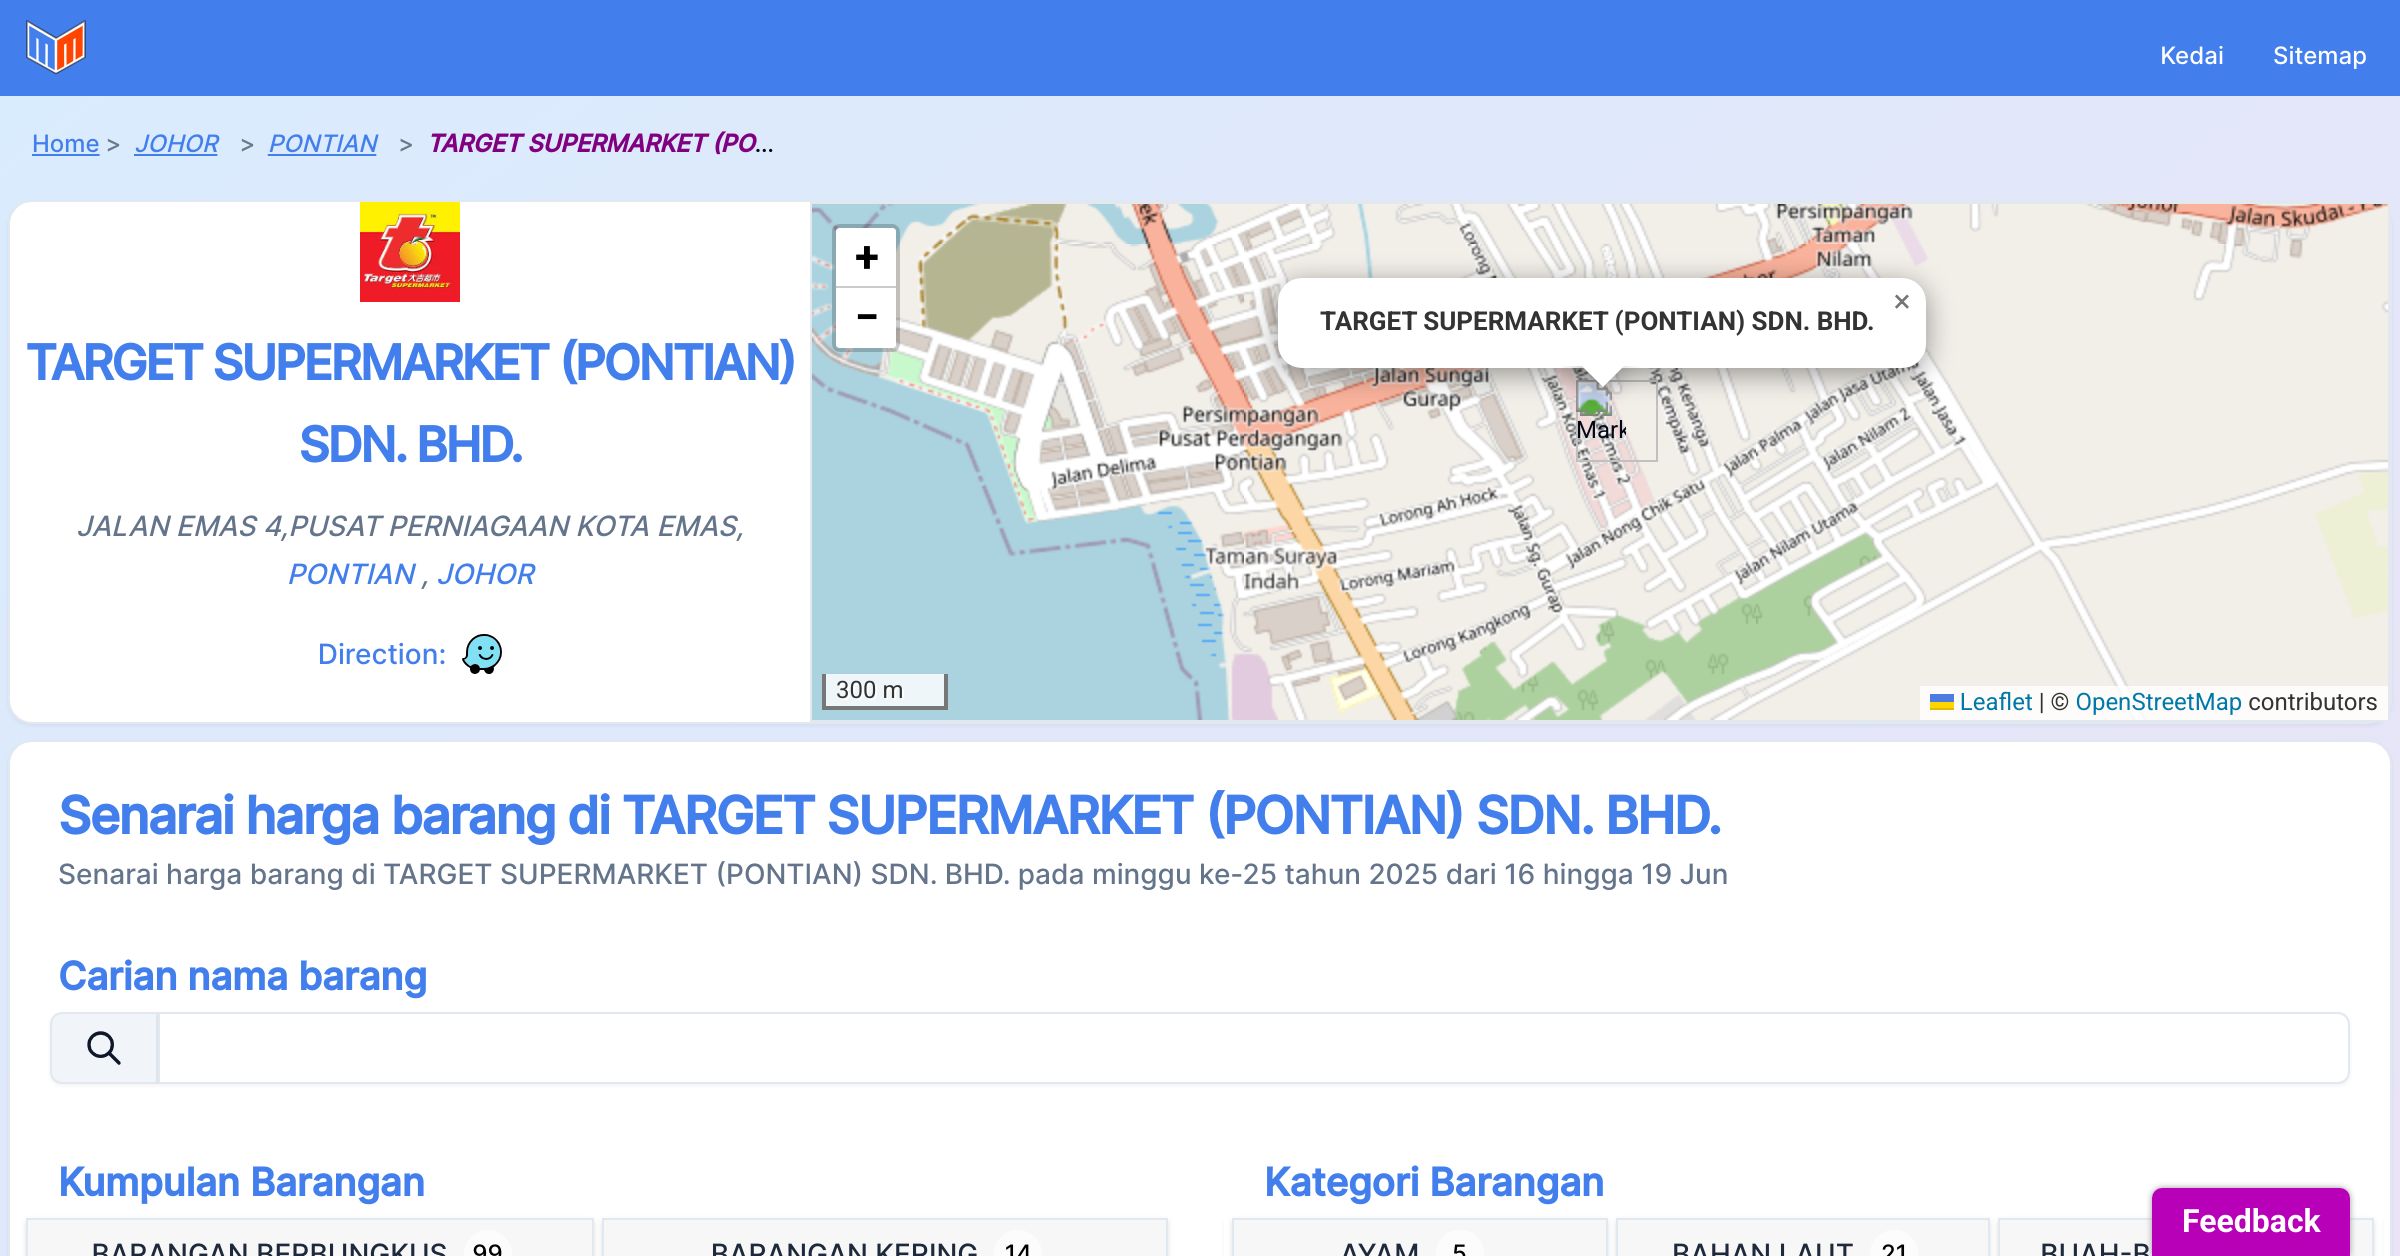This screenshot has width=2400, height=1256.
Task: Click JOHOR link in store address
Action: (486, 574)
